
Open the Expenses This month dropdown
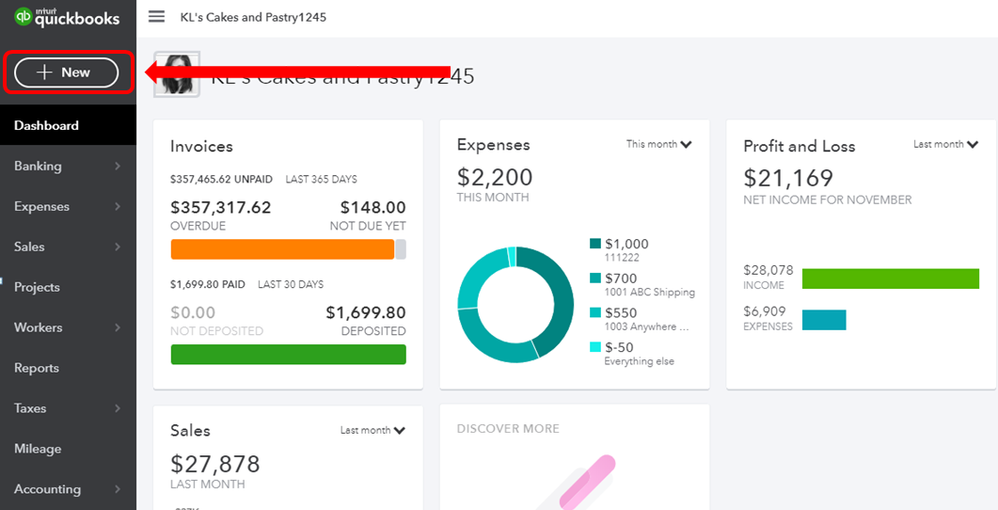click(x=659, y=145)
